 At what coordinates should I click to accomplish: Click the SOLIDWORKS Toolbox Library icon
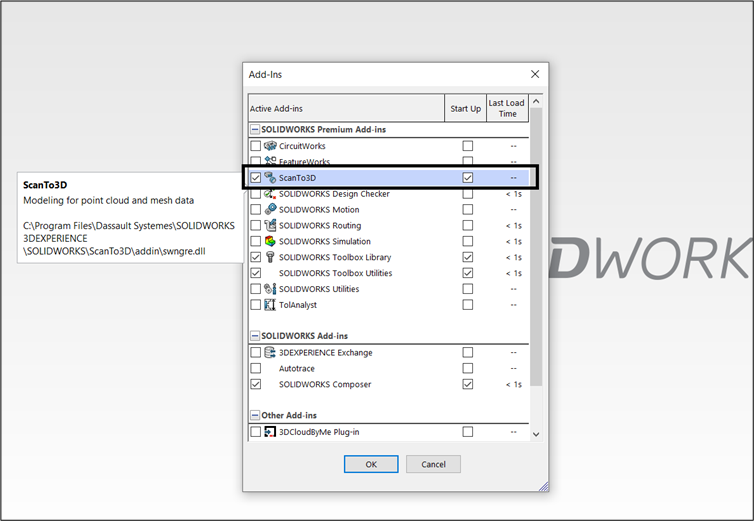[x=270, y=257]
